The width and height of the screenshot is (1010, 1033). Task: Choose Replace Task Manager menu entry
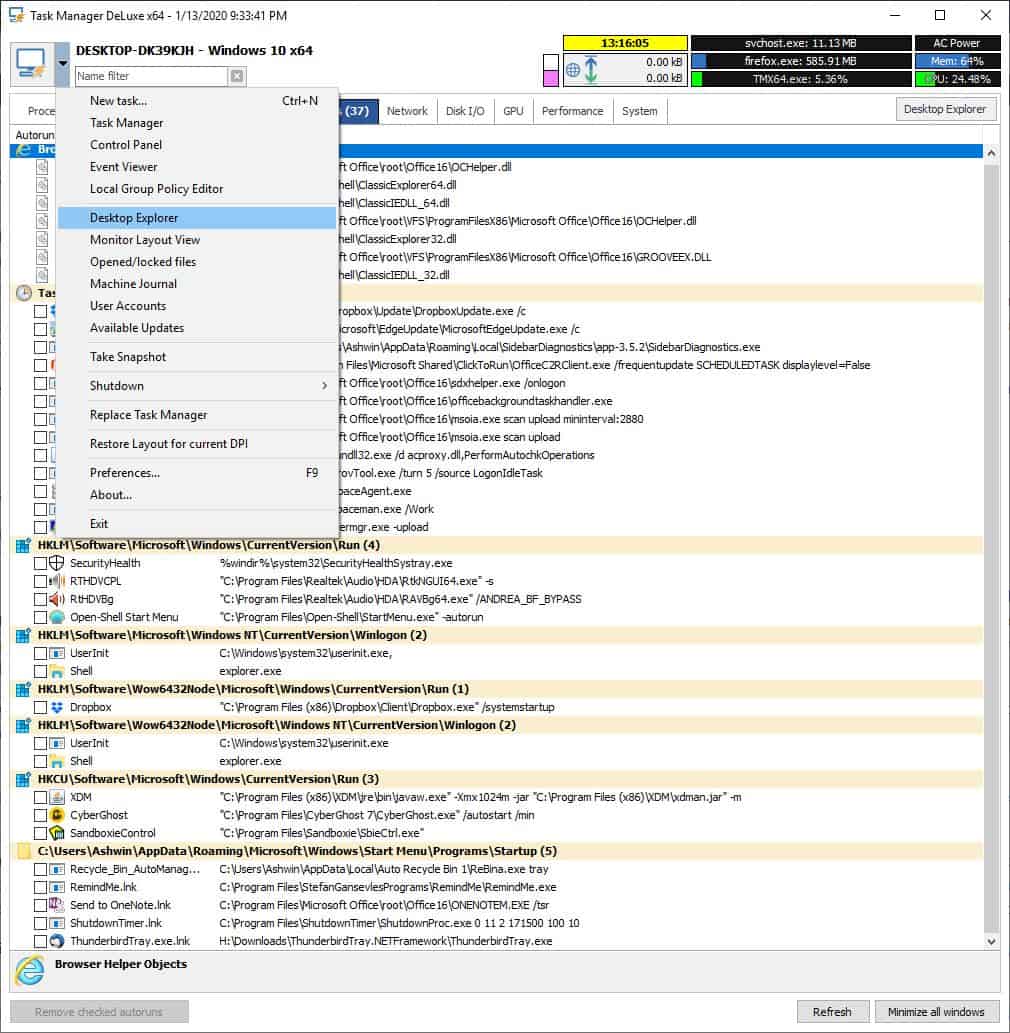point(197,415)
